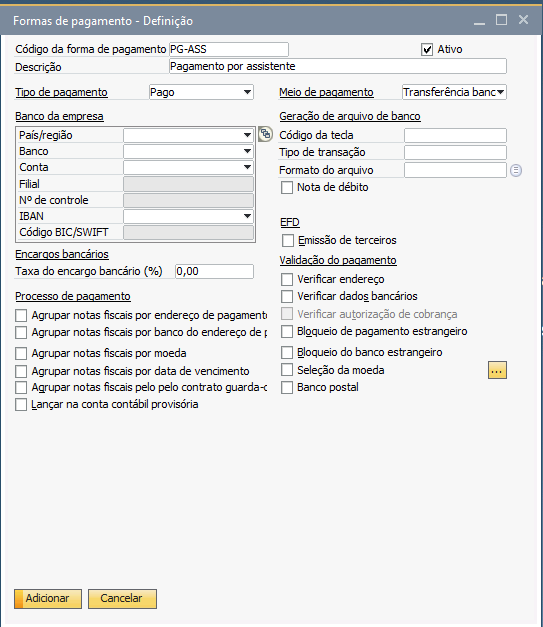Open the País/região dropdown

(188, 135)
